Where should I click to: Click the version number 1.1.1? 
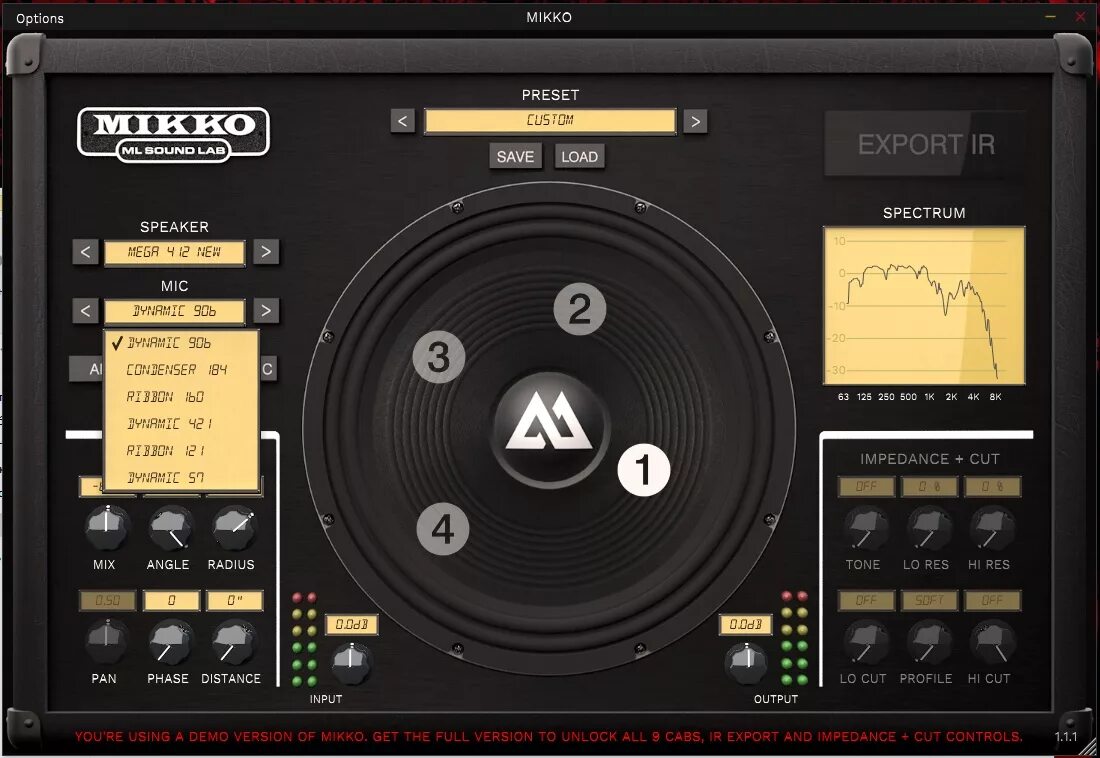pyautogui.click(x=1066, y=737)
